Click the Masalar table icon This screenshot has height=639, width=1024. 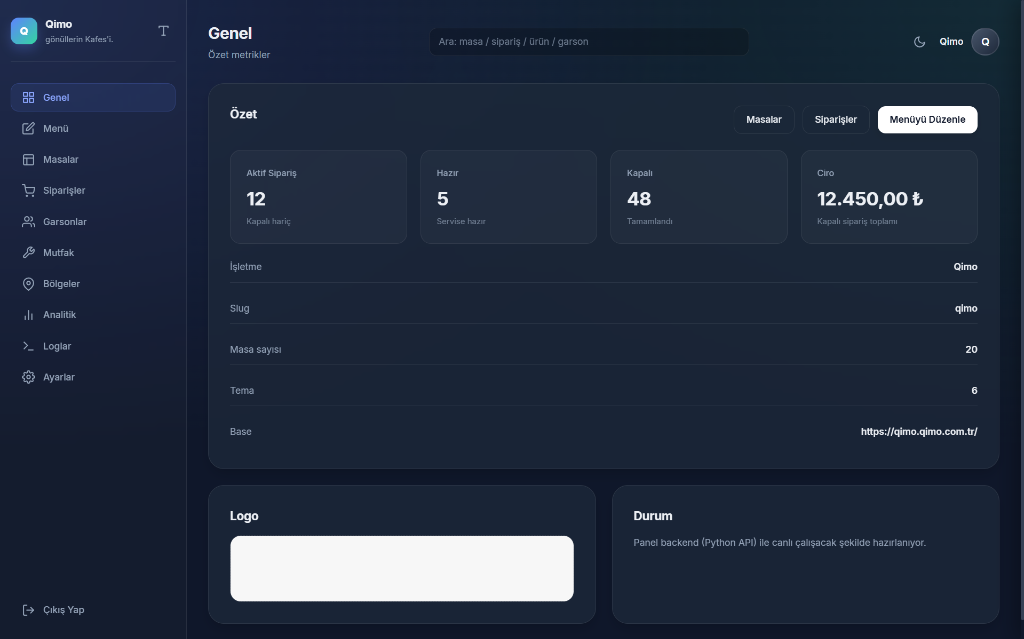pyautogui.click(x=28, y=160)
